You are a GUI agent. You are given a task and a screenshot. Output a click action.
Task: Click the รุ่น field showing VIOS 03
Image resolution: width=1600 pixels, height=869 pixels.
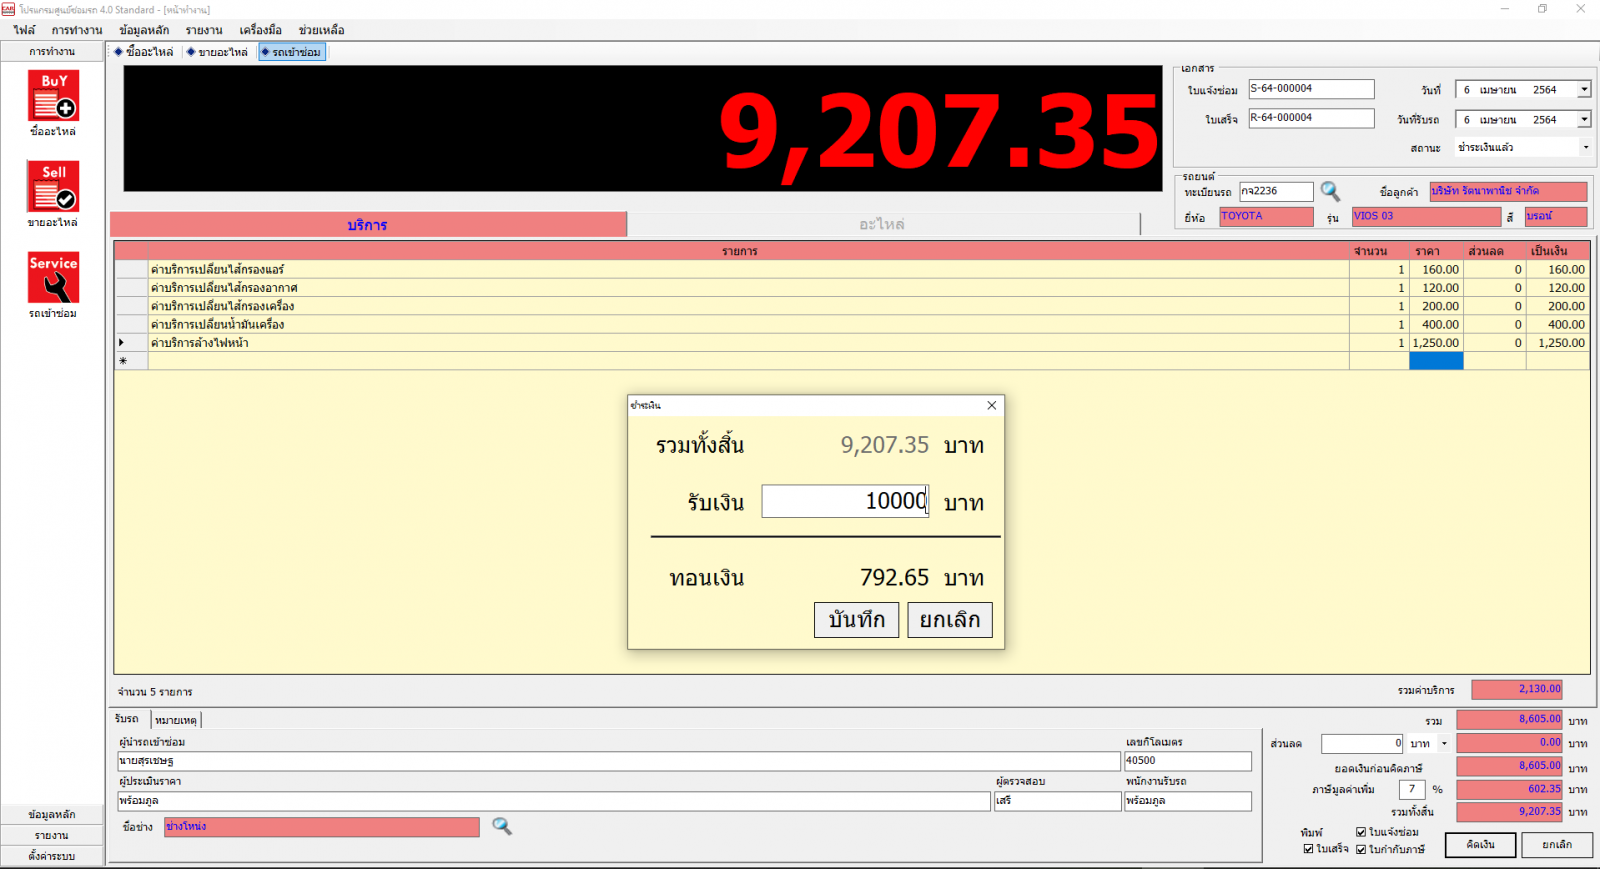click(x=1427, y=216)
